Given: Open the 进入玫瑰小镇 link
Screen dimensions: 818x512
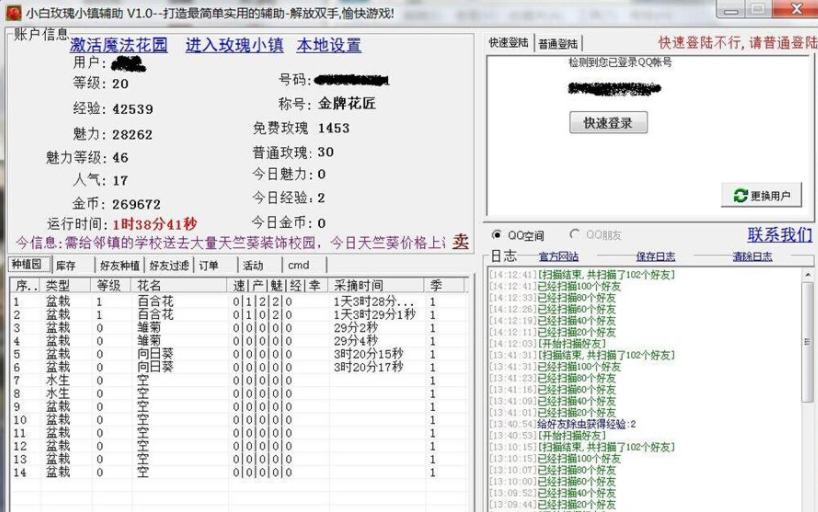Looking at the screenshot, I should [x=234, y=46].
